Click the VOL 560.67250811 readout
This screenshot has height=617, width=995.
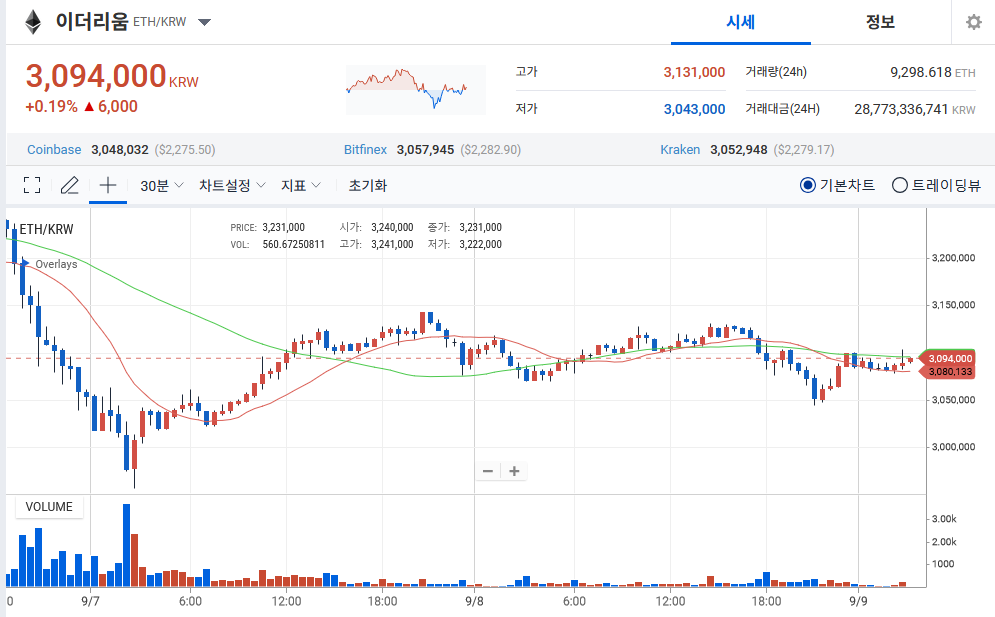coord(277,244)
